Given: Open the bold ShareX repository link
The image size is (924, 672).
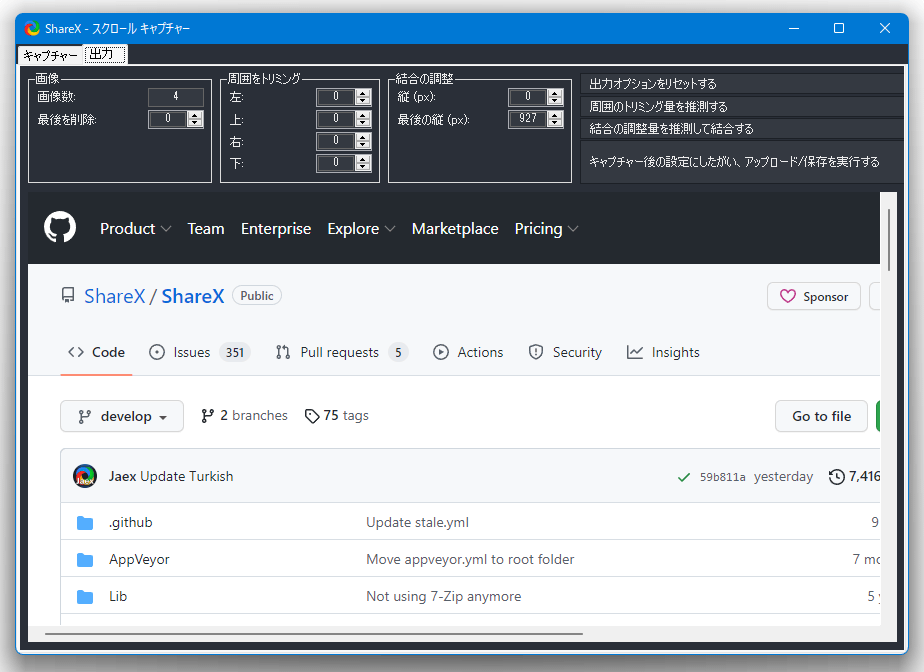Looking at the screenshot, I should point(193,296).
